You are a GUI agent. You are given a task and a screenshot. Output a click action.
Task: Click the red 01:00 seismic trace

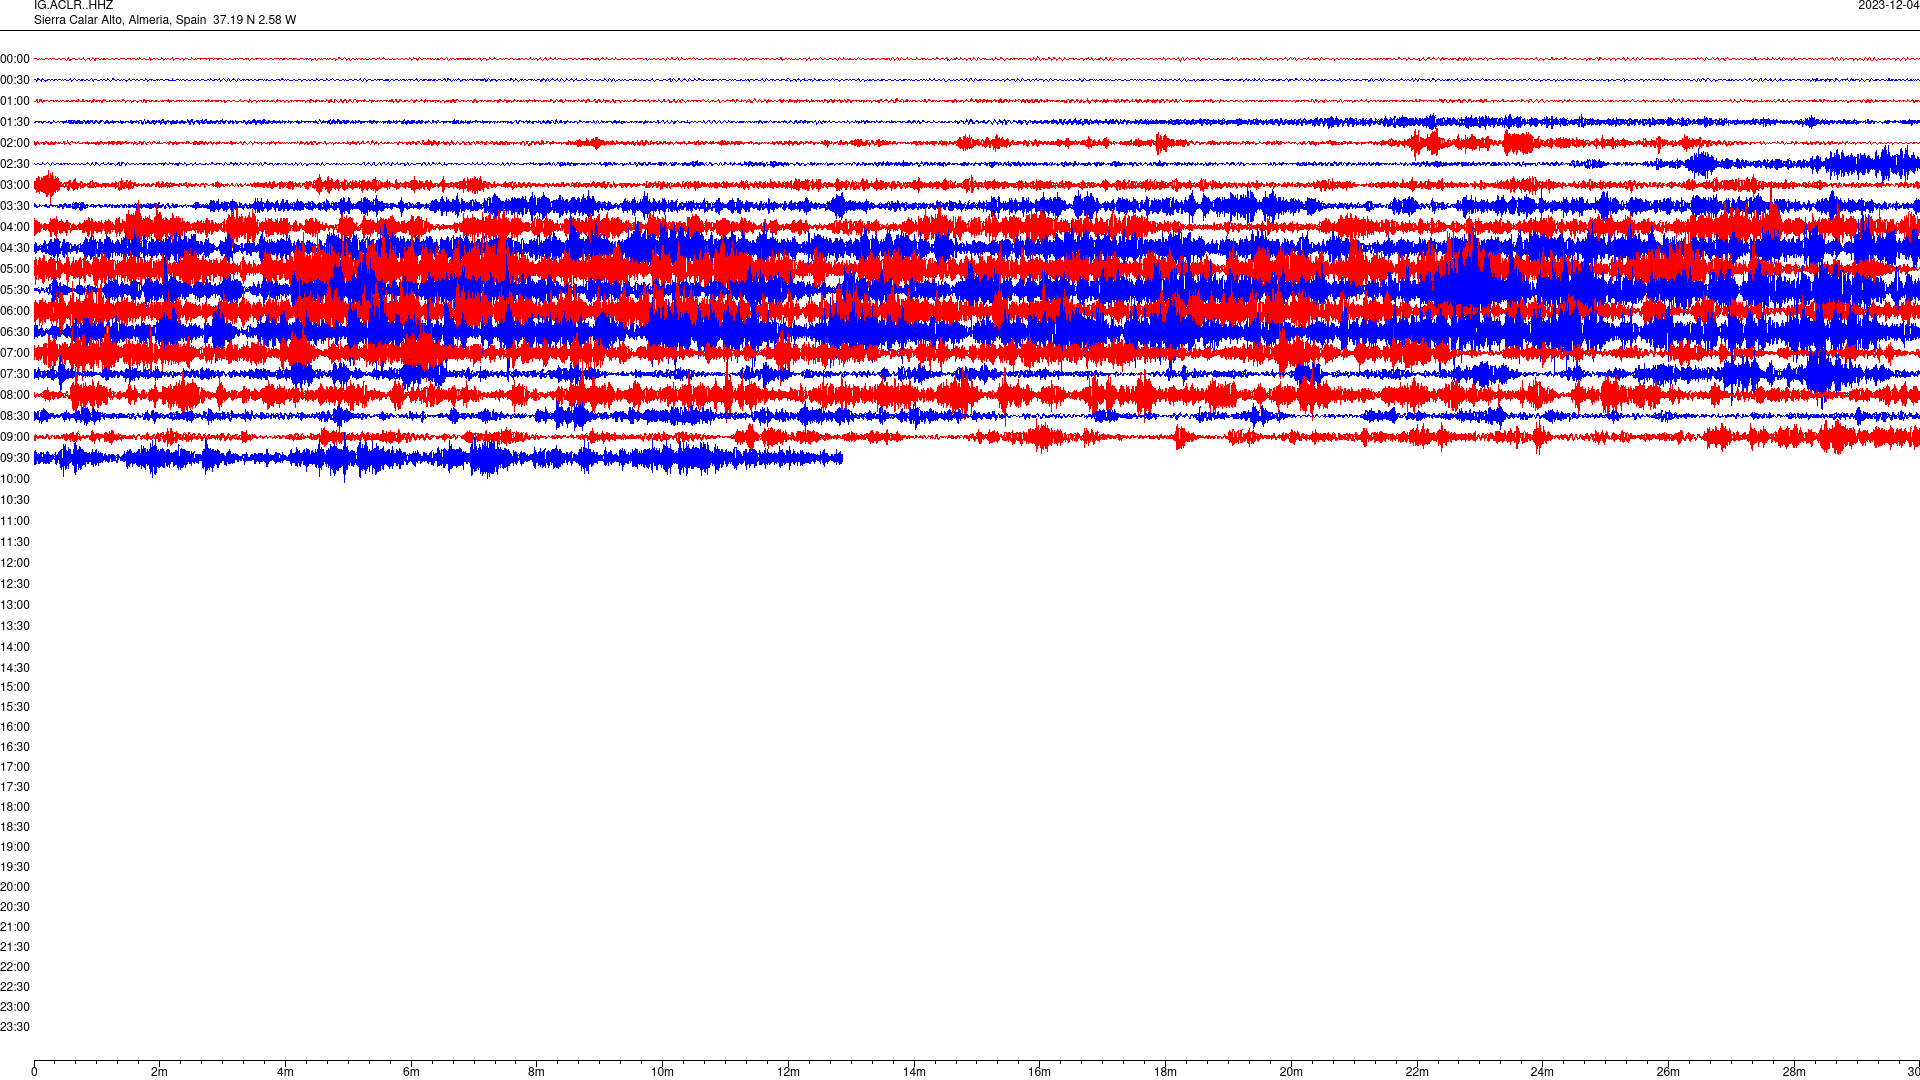[x=977, y=101]
